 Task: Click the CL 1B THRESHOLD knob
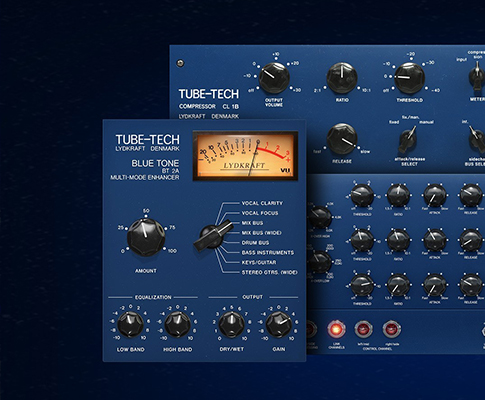pyautogui.click(x=410, y=78)
